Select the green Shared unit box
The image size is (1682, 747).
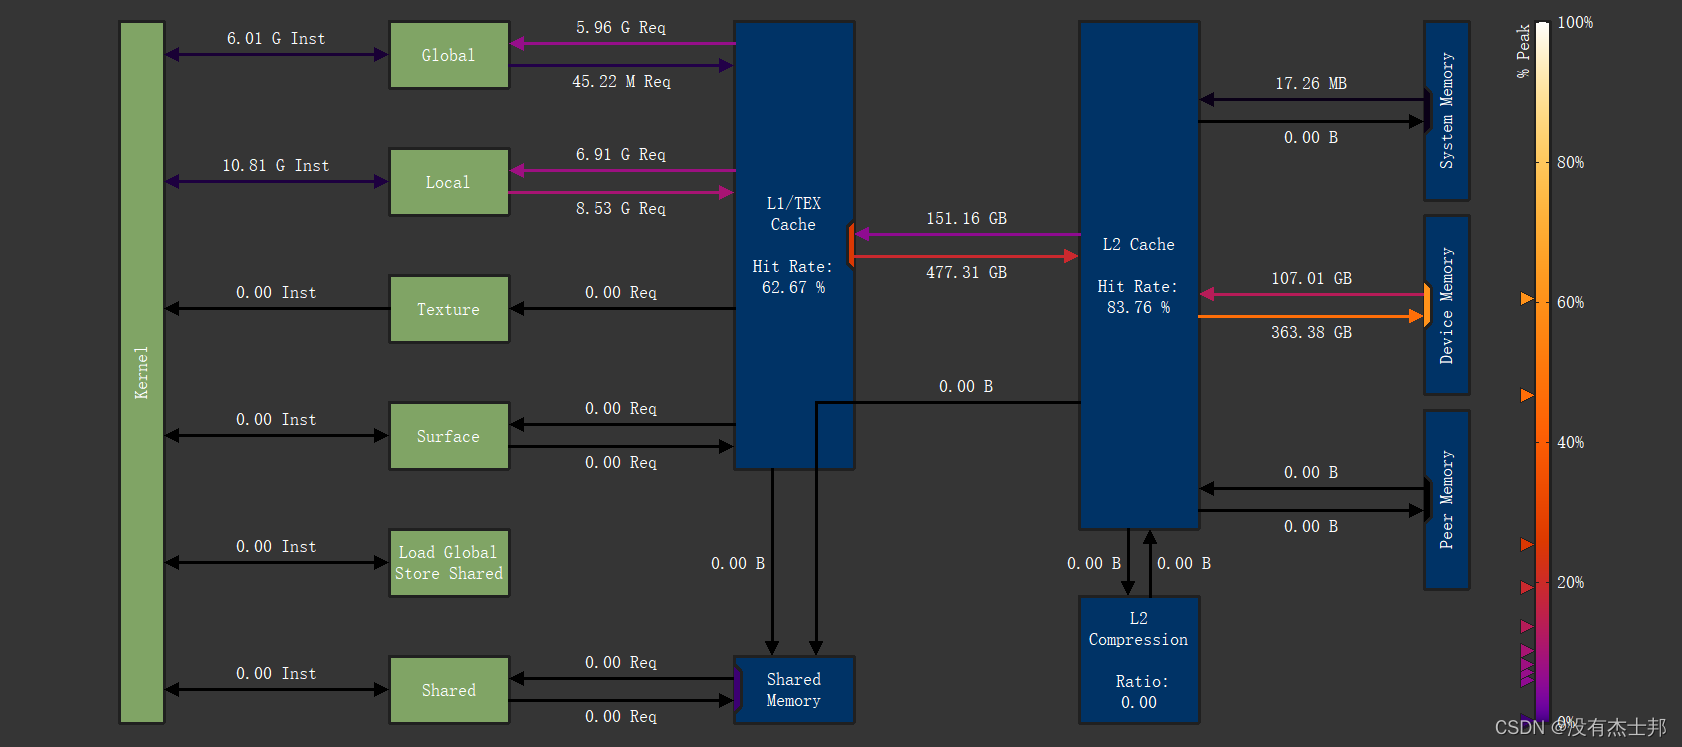(449, 690)
